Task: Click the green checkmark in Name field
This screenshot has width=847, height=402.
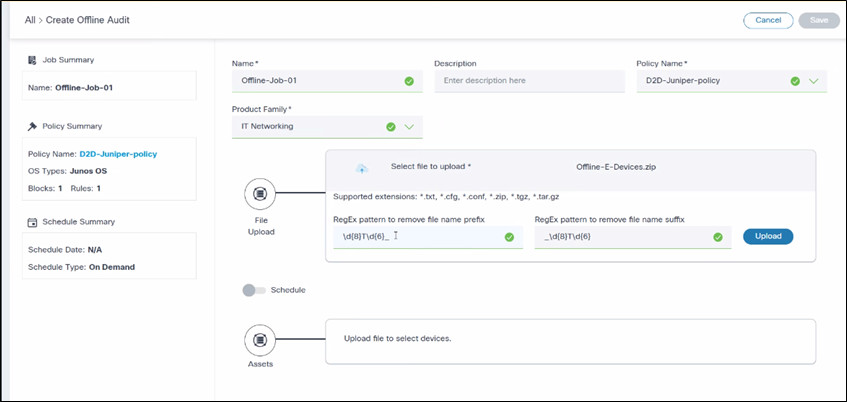Action: click(x=409, y=81)
